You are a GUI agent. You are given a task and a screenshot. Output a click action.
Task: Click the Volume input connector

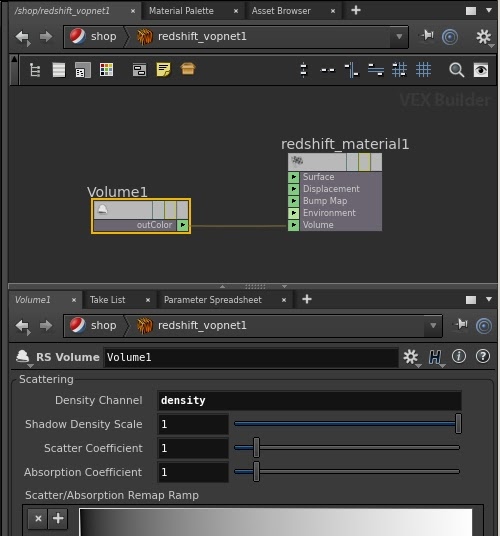click(x=294, y=225)
